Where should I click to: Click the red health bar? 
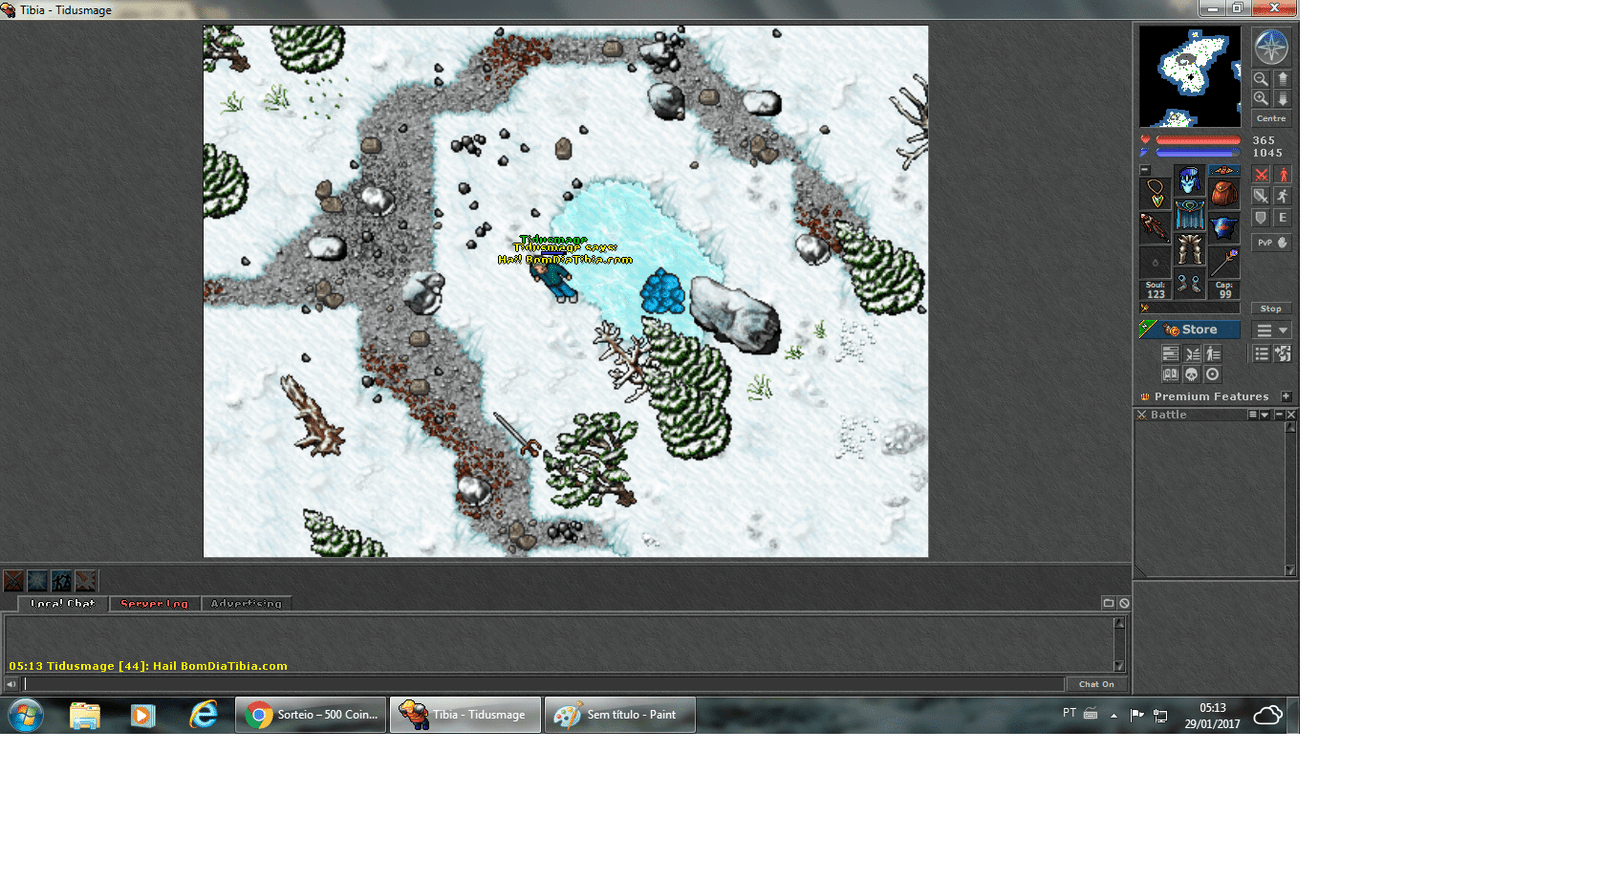click(1198, 140)
